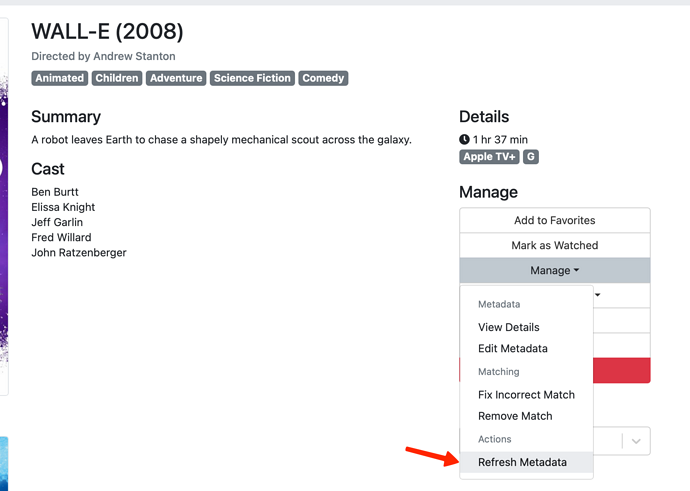Click the chevron in the select box
This screenshot has height=491, width=690.
coord(636,441)
